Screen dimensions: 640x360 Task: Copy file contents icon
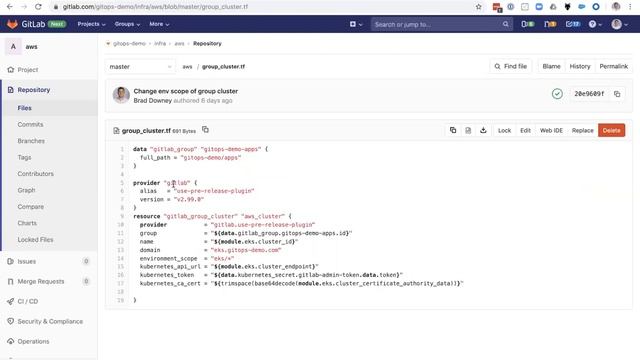click(x=453, y=130)
